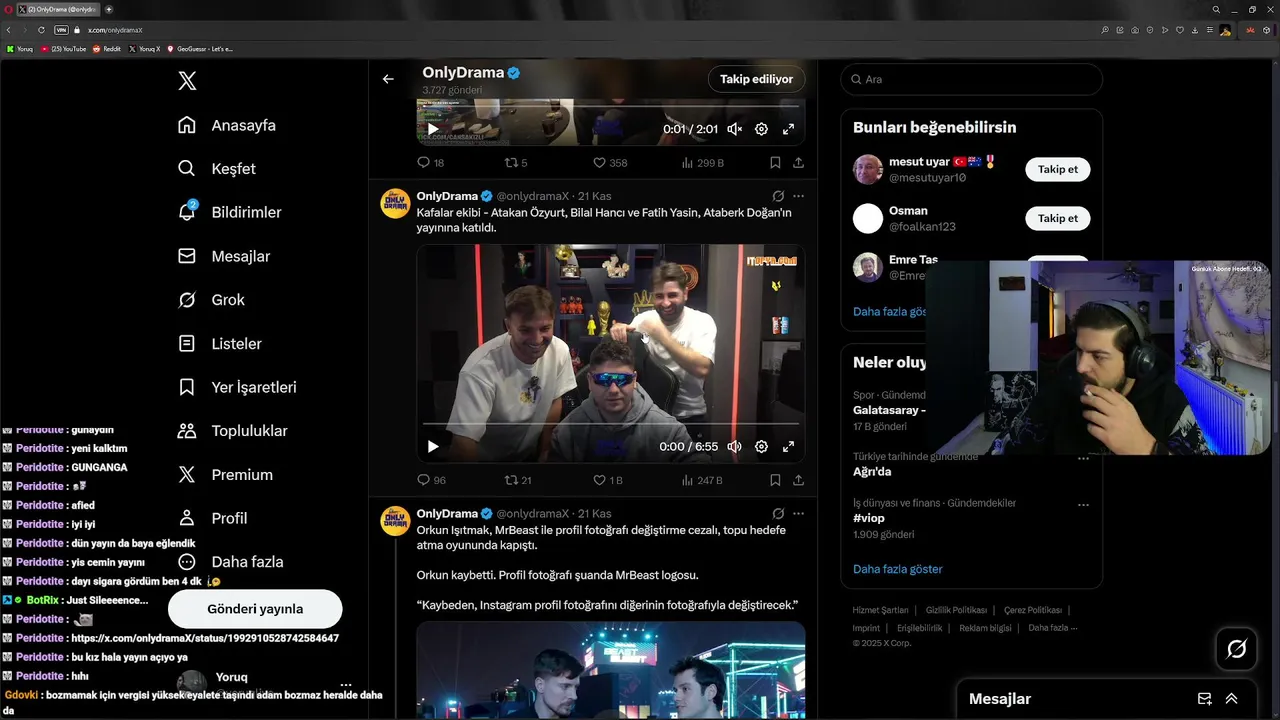Click Daha fazla göster under trends
1280x720 pixels.
click(x=898, y=569)
